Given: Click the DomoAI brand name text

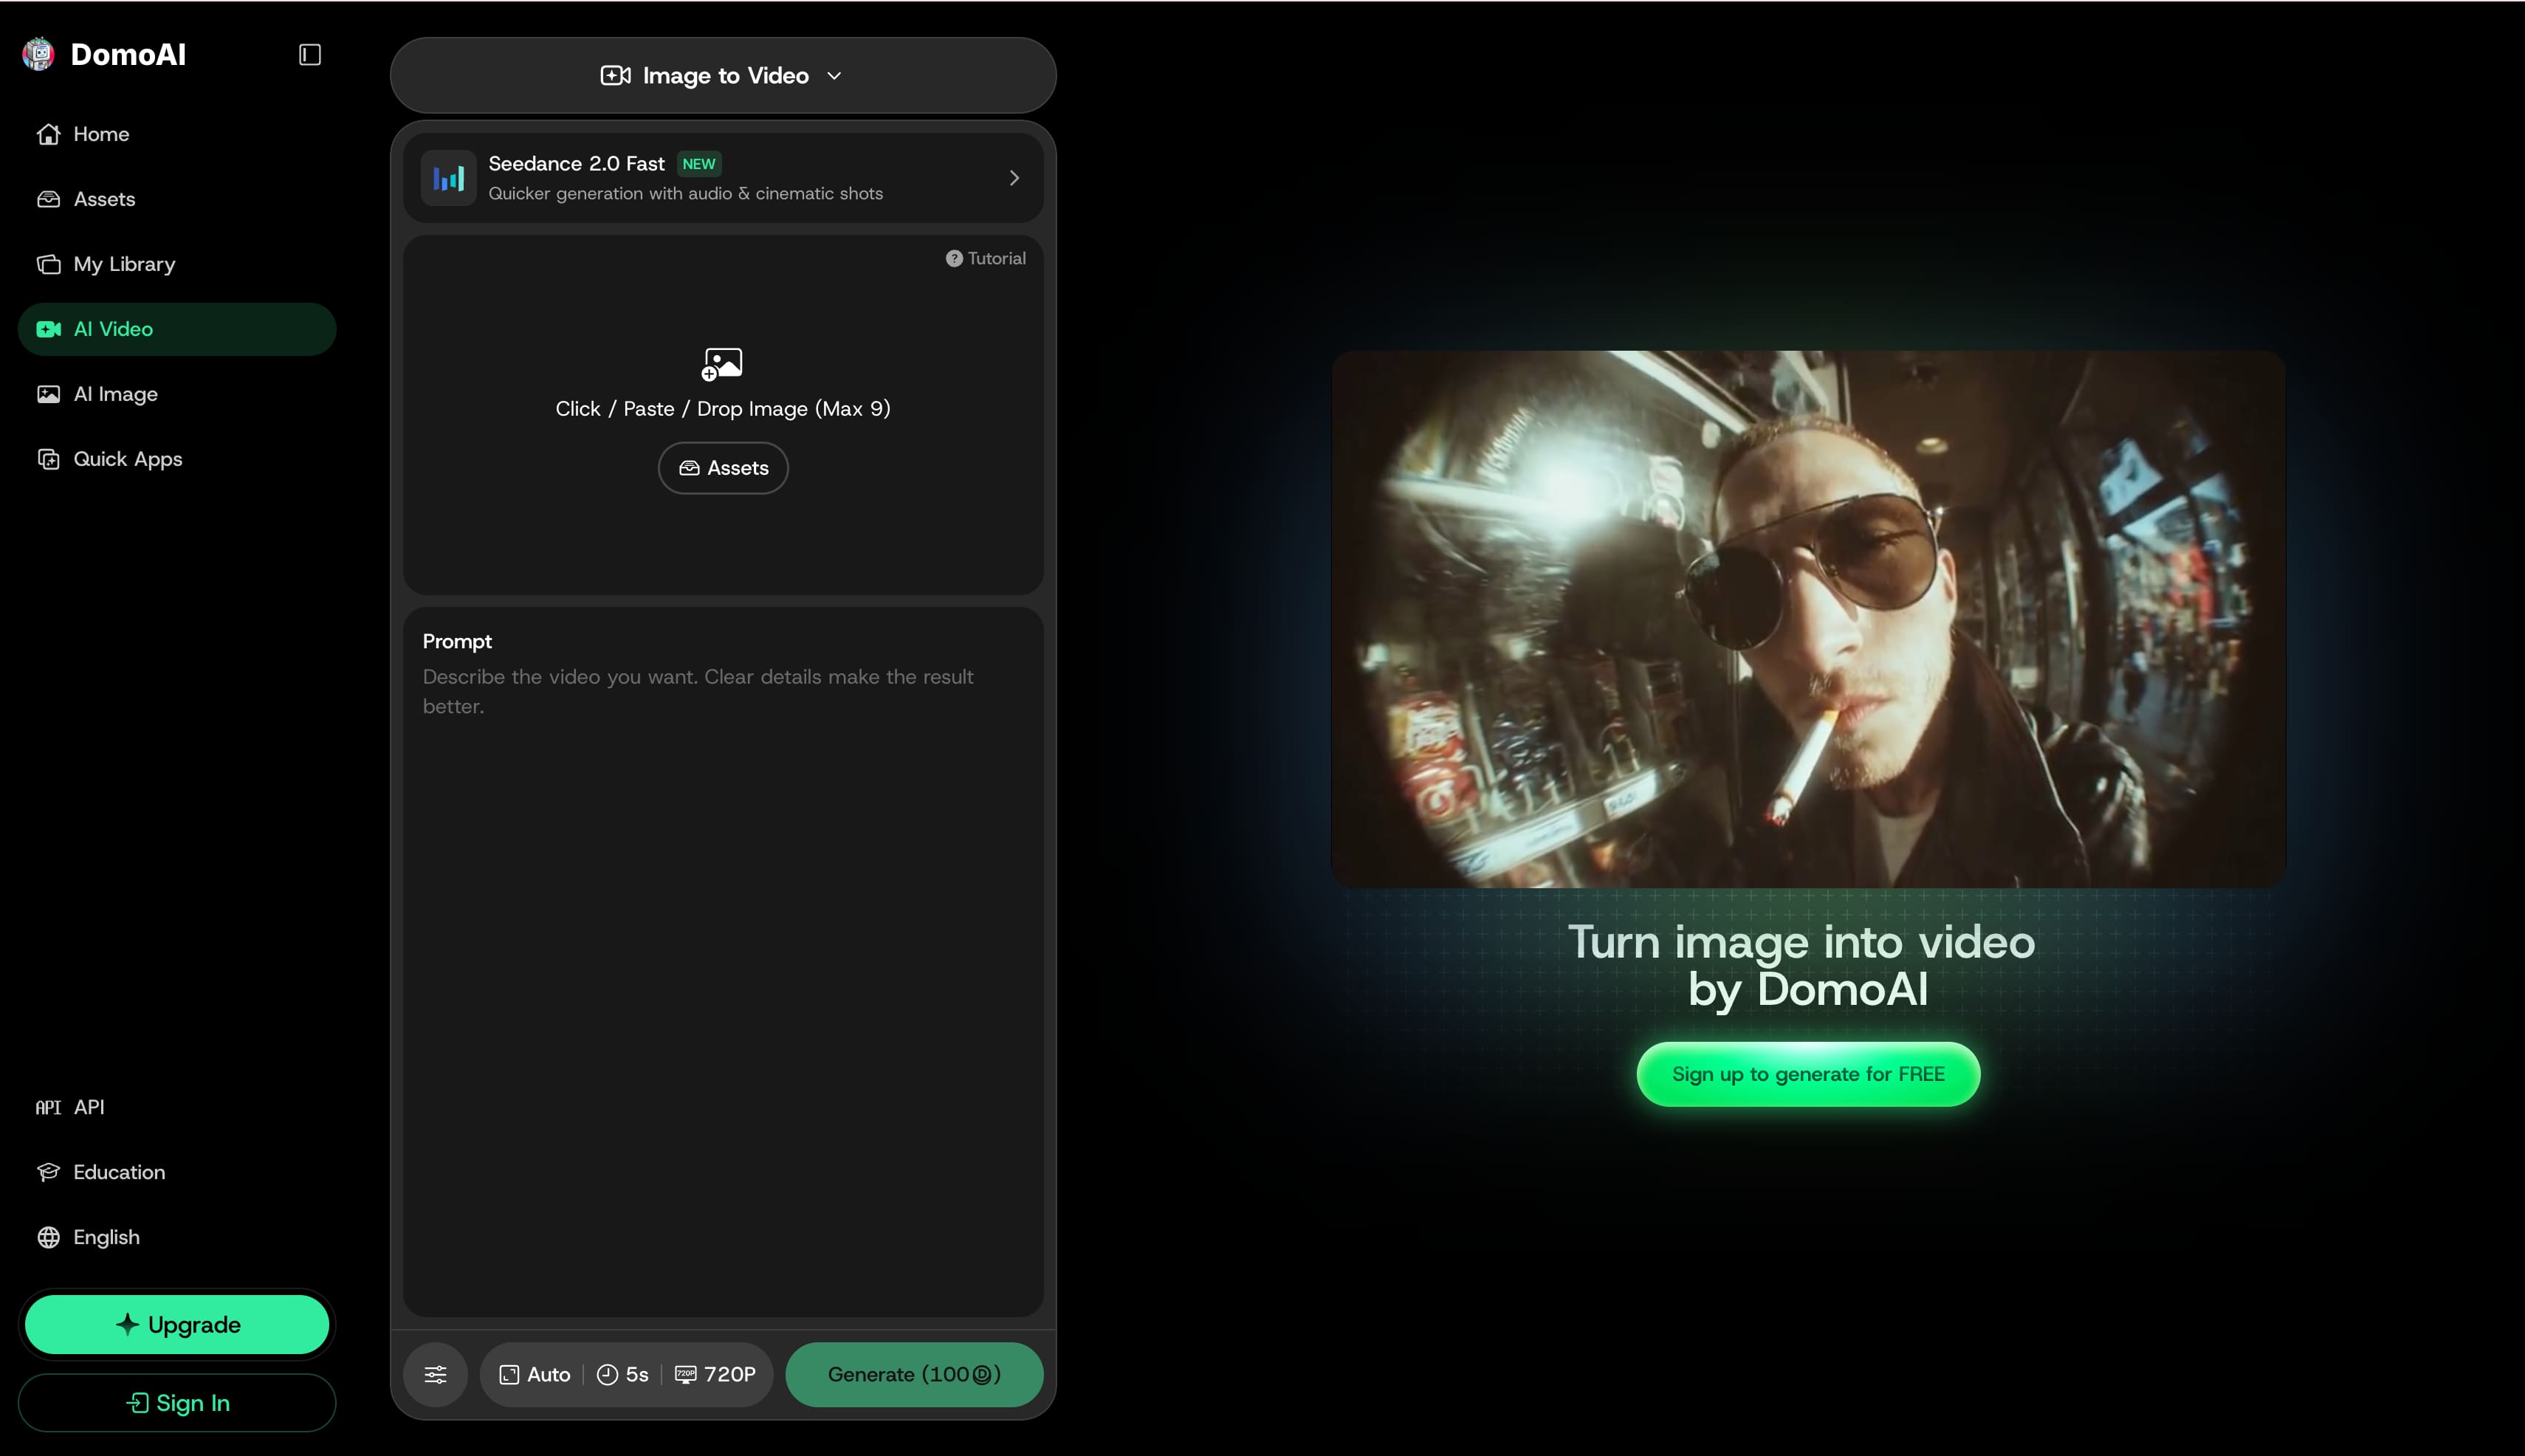Looking at the screenshot, I should [x=128, y=54].
